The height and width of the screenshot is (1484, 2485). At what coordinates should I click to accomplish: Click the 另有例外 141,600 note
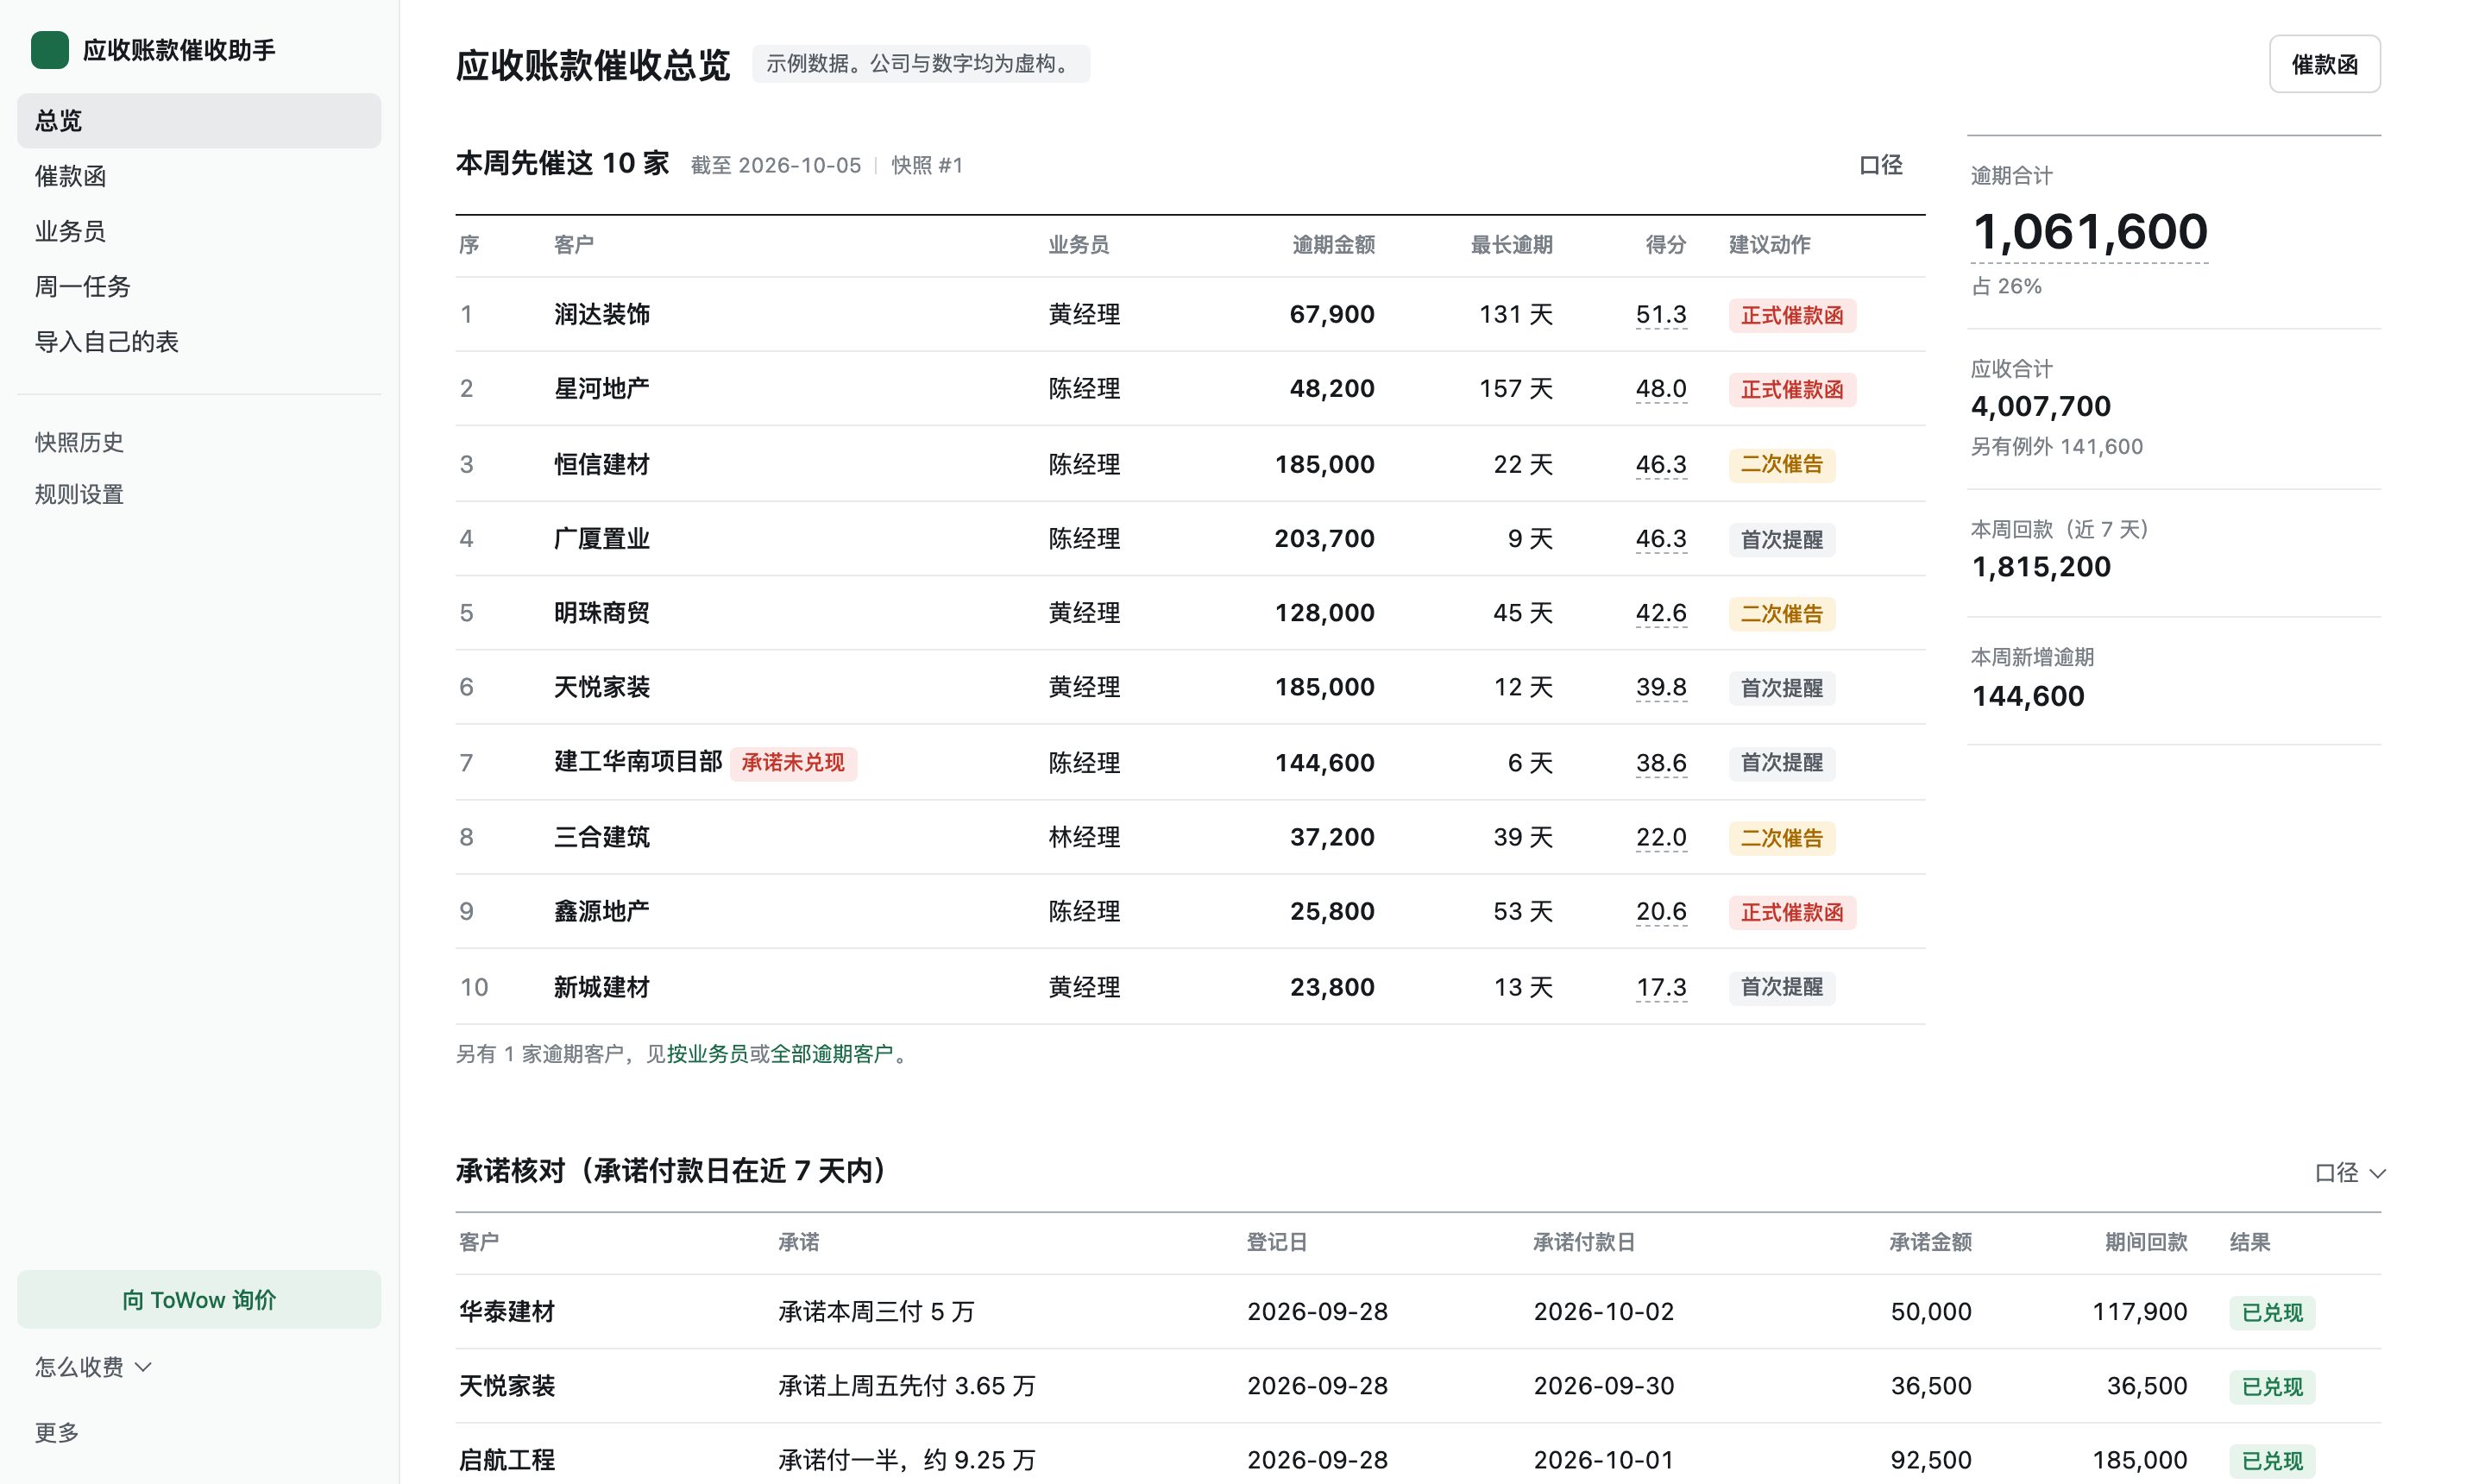(x=2057, y=447)
